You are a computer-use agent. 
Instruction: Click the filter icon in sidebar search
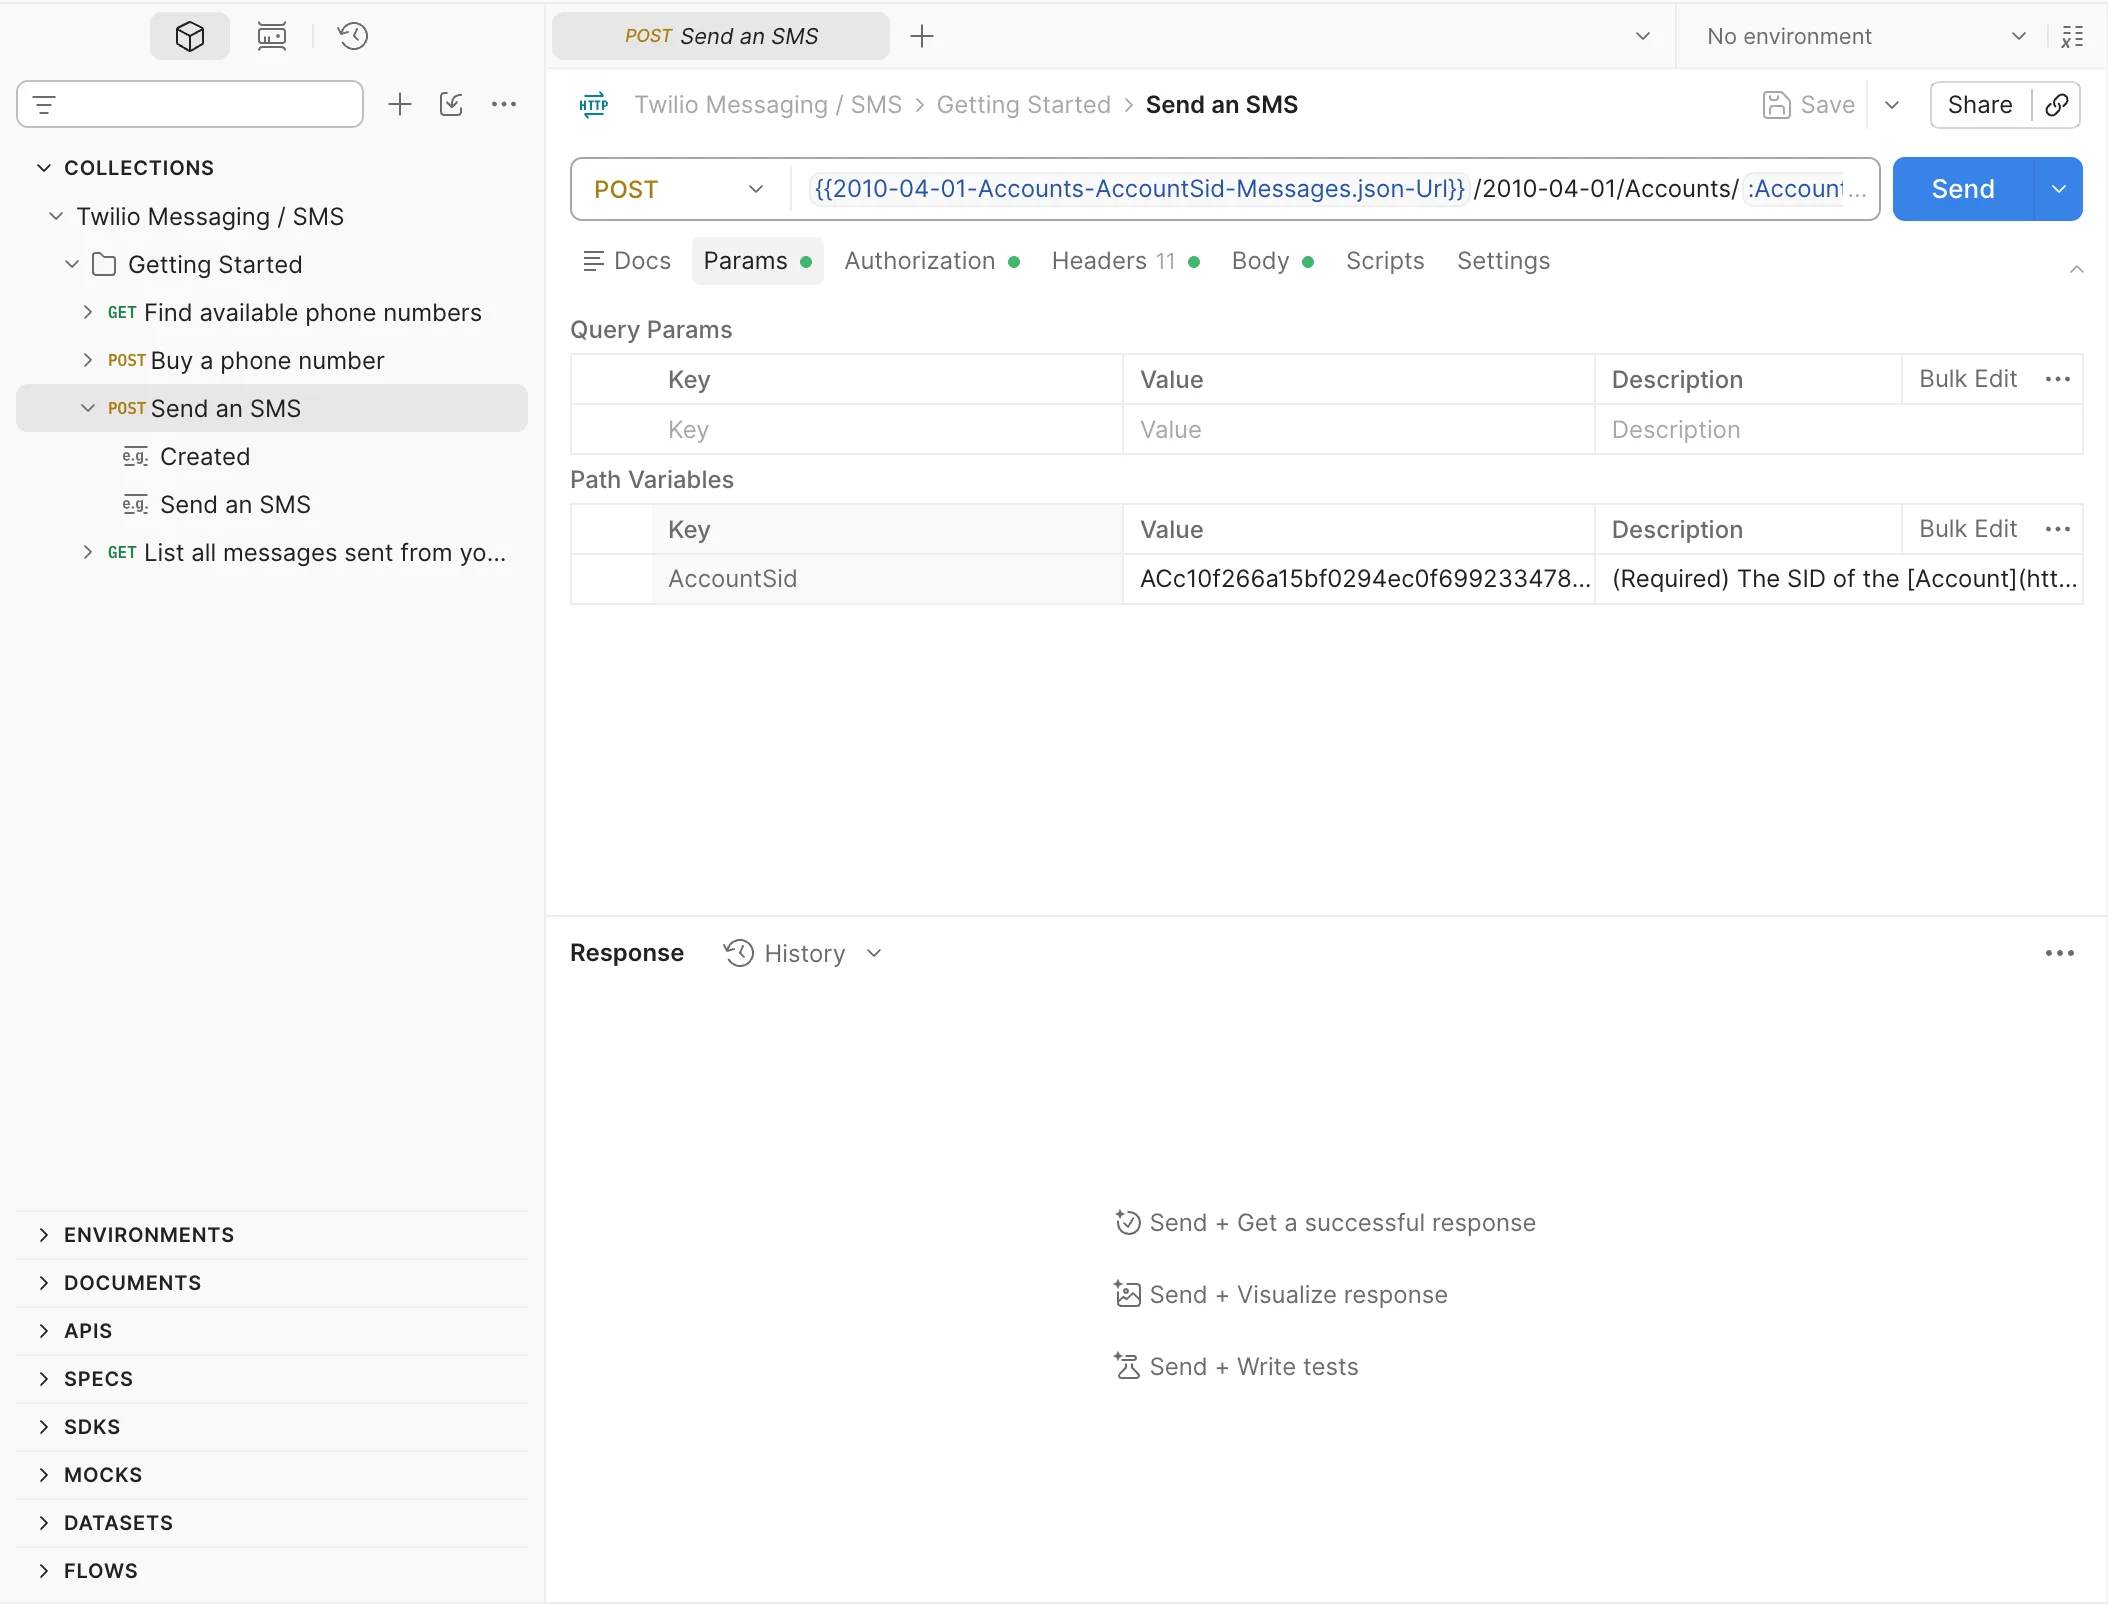tap(44, 104)
